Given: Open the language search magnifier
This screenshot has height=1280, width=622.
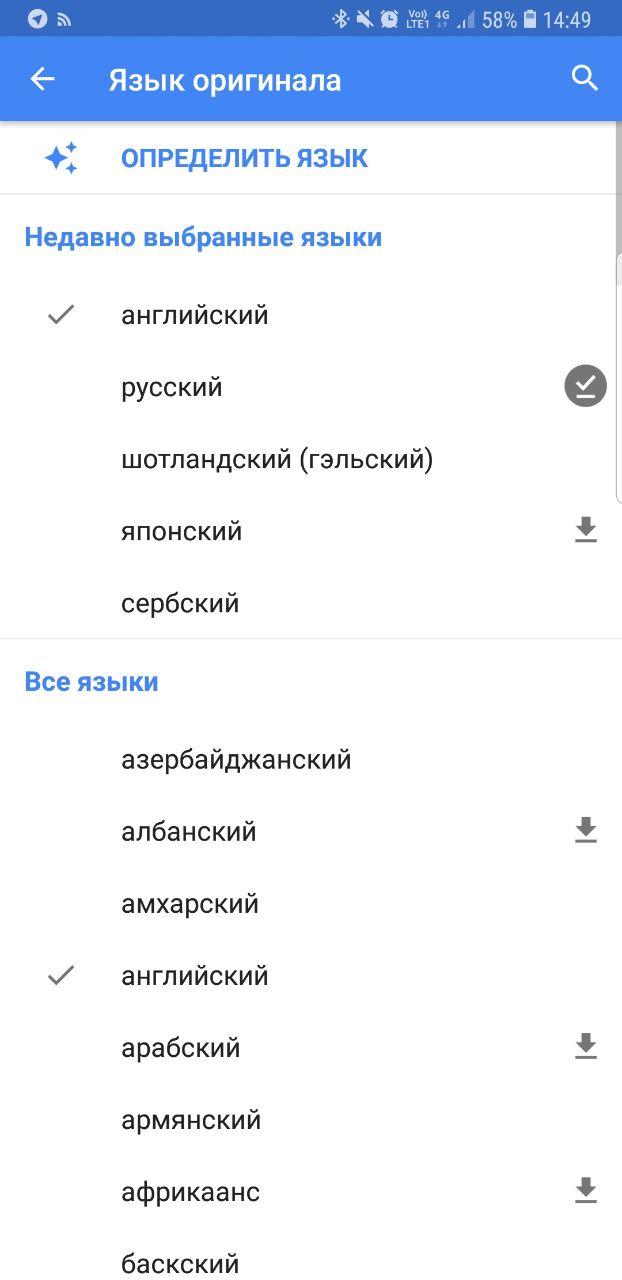Looking at the screenshot, I should (x=585, y=79).
